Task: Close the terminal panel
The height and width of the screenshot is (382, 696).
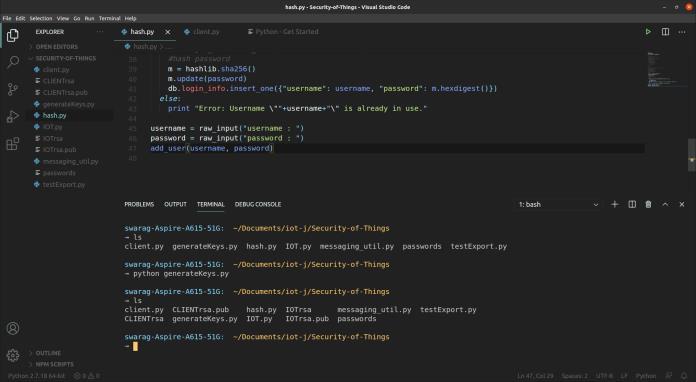Action: tap(682, 204)
